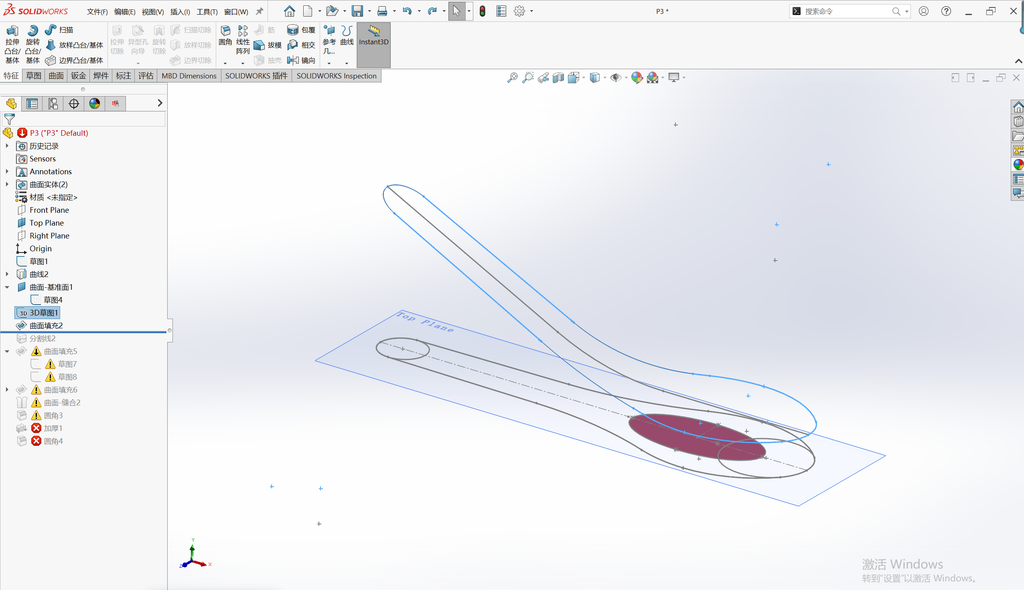Image resolution: width=1024 pixels, height=590 pixels.
Task: Click the feature tree filter funnel
Action: (9, 120)
